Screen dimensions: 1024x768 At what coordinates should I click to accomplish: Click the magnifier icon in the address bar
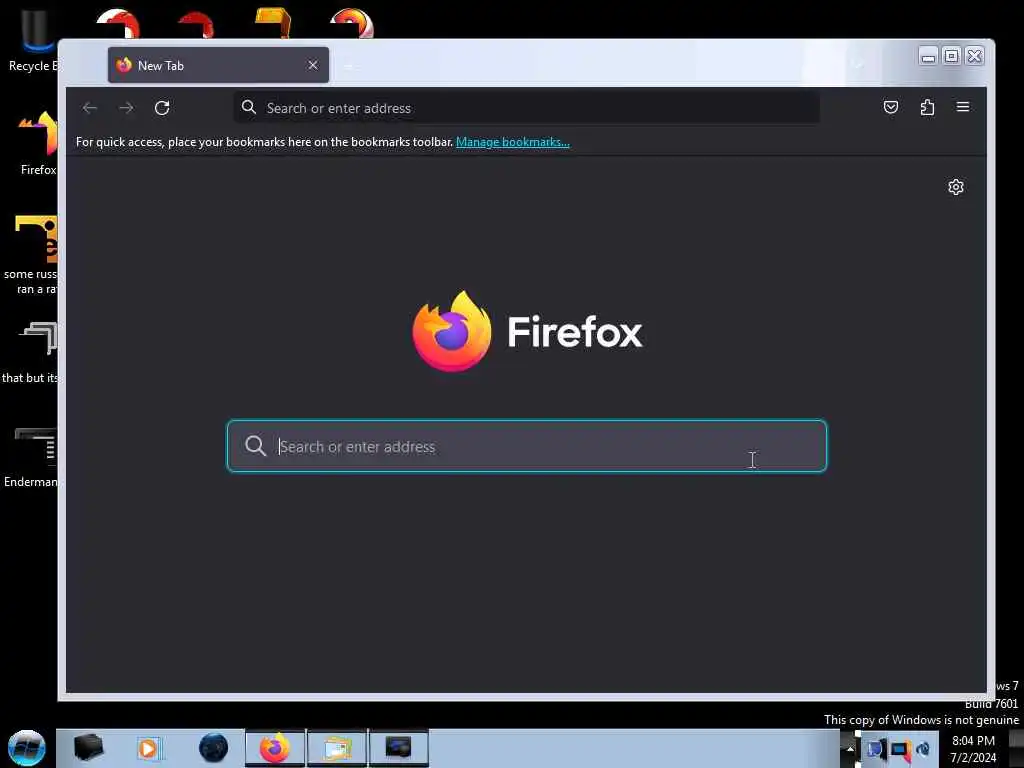point(248,107)
